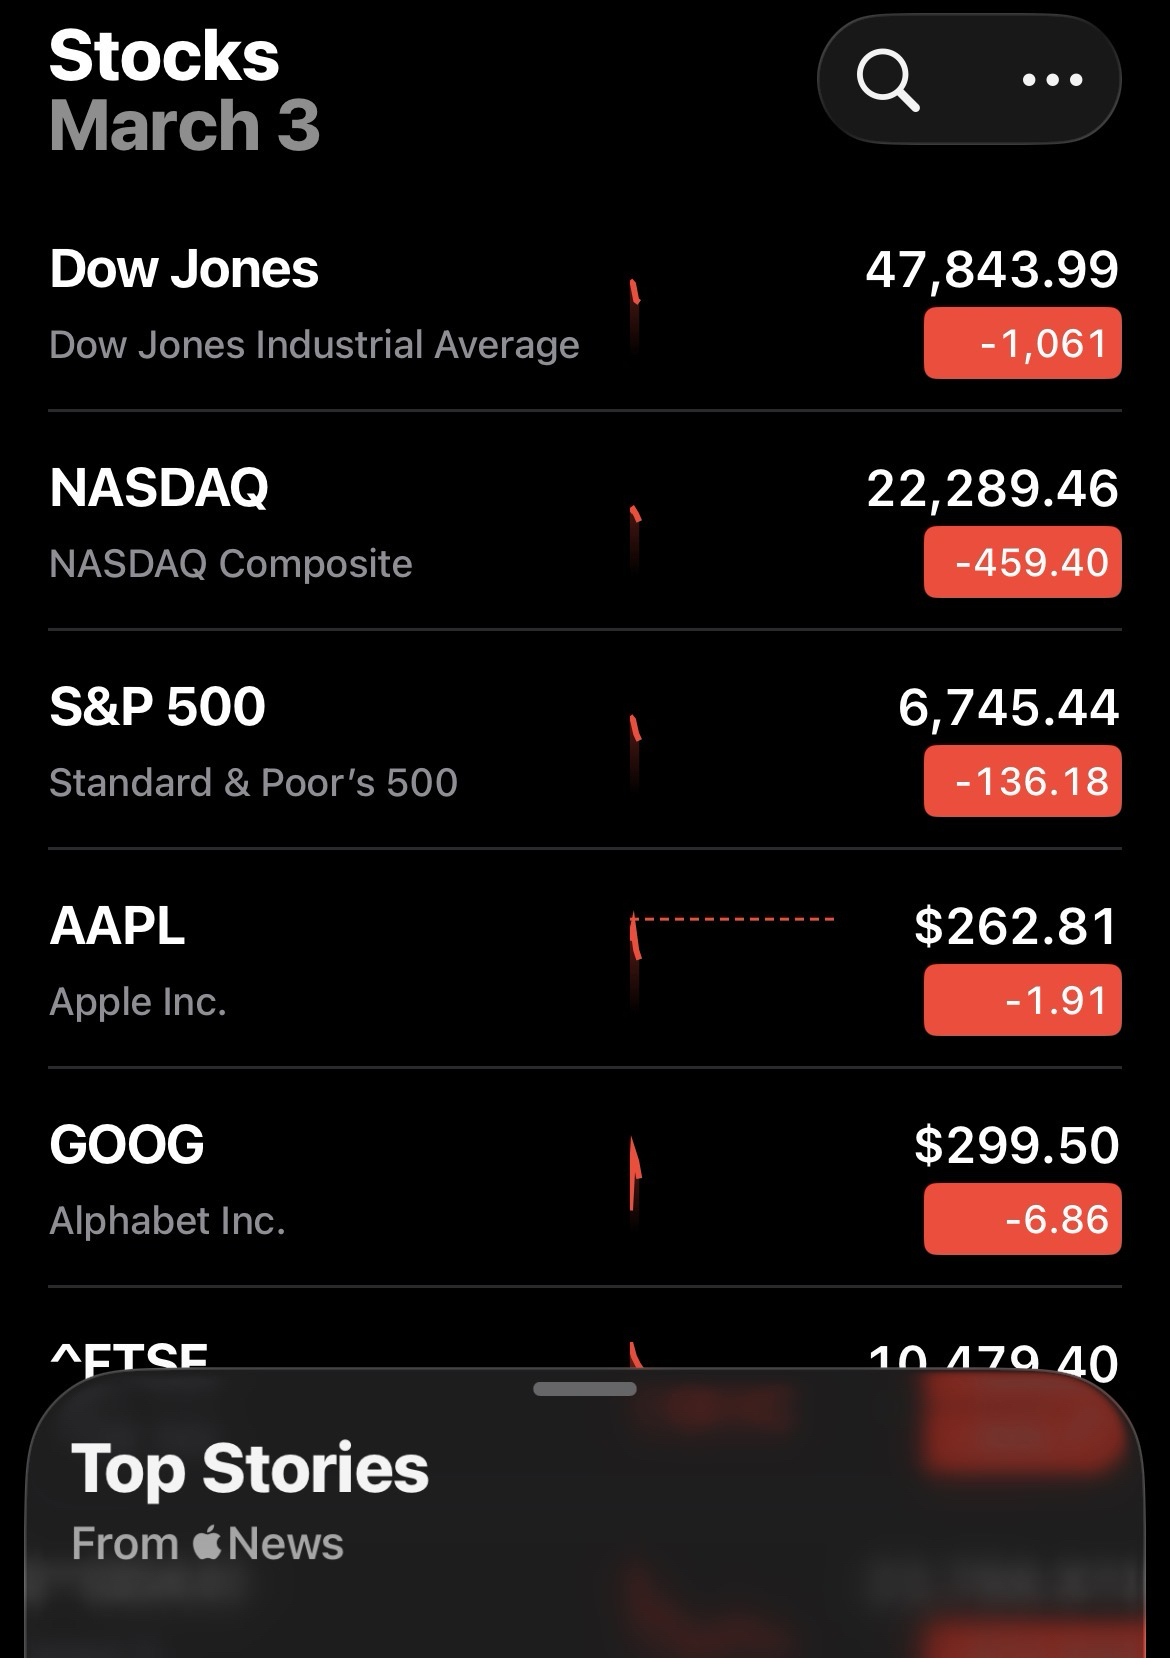Select the partially hidden ^FTSE row
The image size is (1170, 1658).
click(130, 1355)
